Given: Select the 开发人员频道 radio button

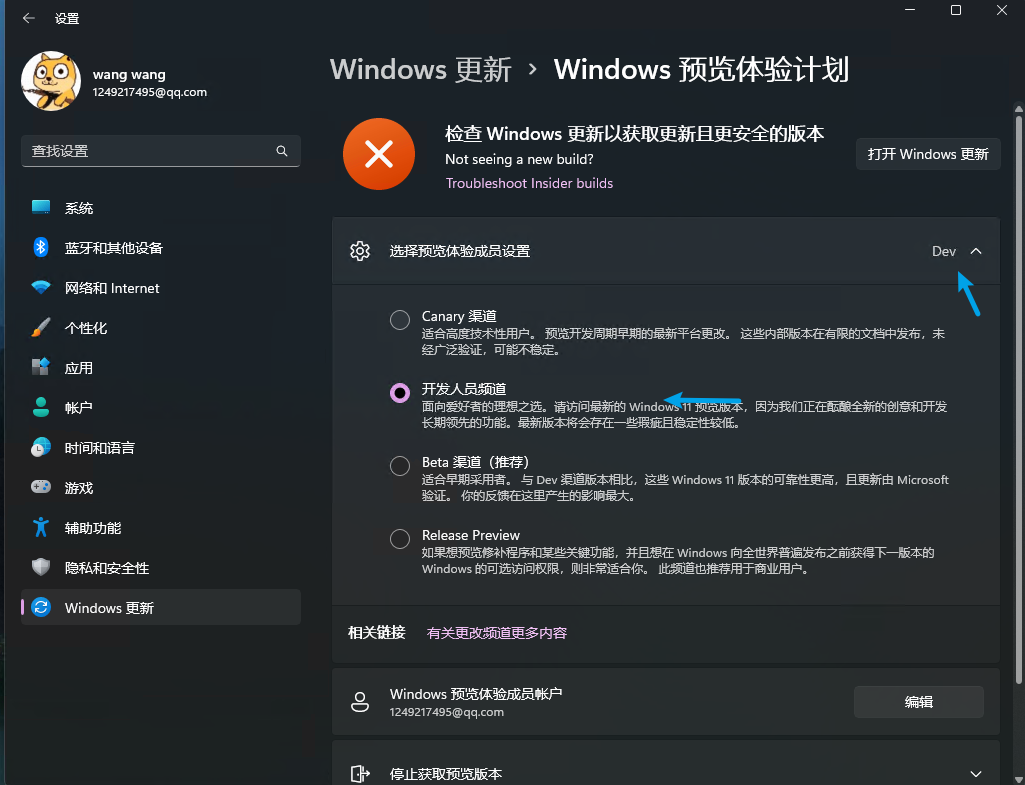Looking at the screenshot, I should click(x=399, y=393).
